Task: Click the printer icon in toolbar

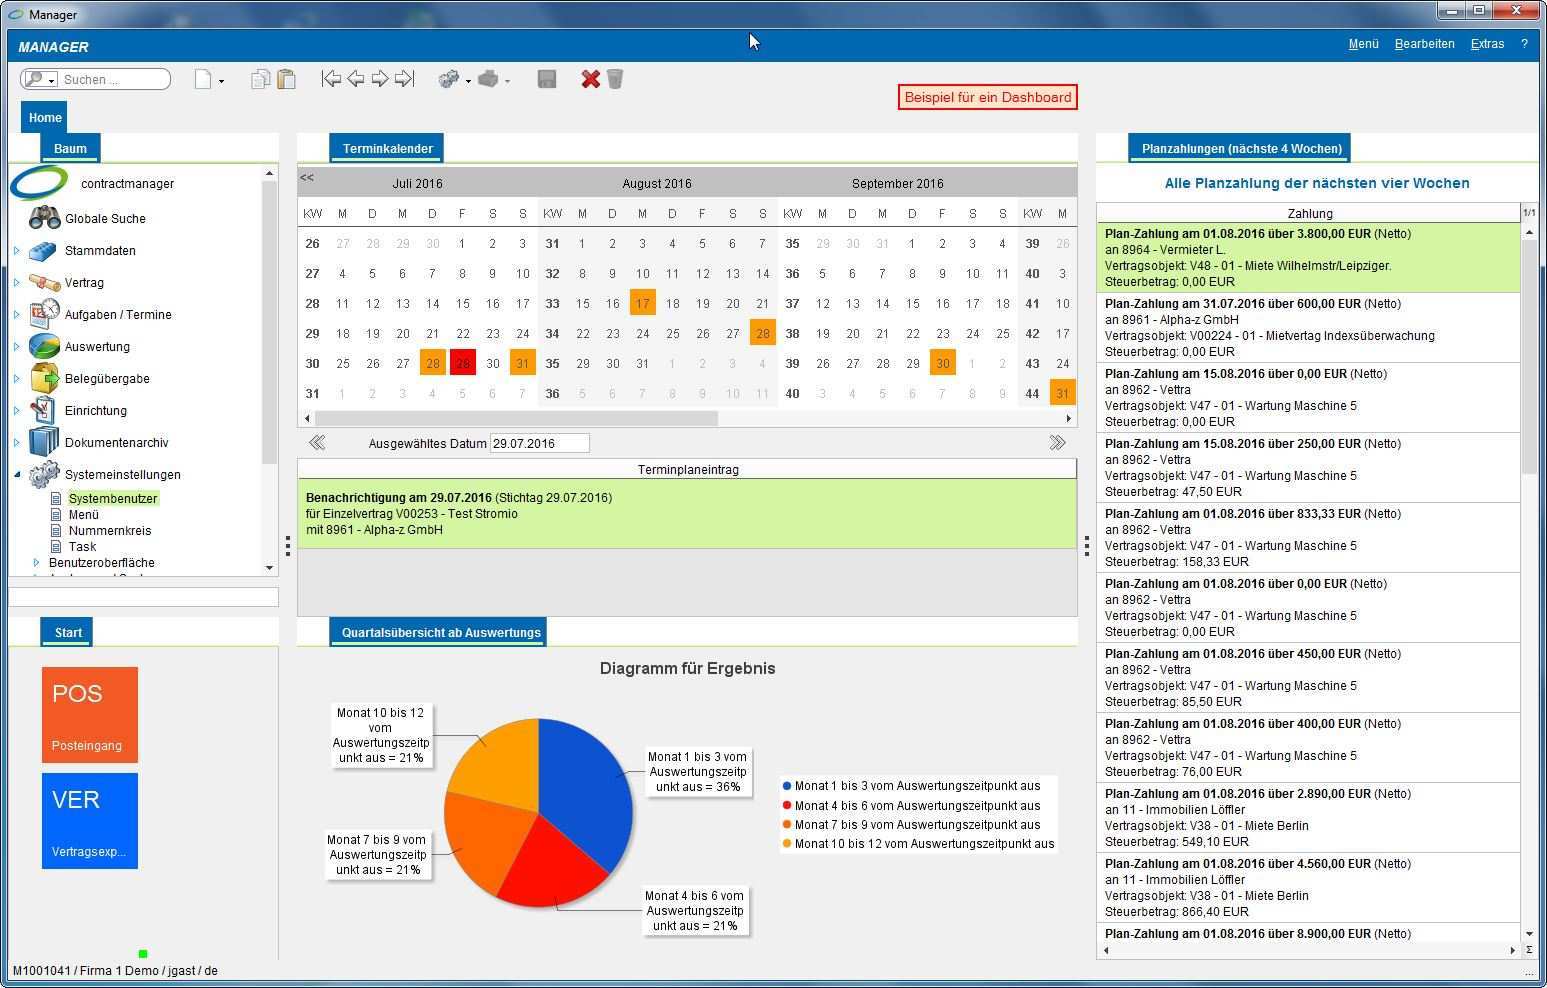Action: click(488, 79)
